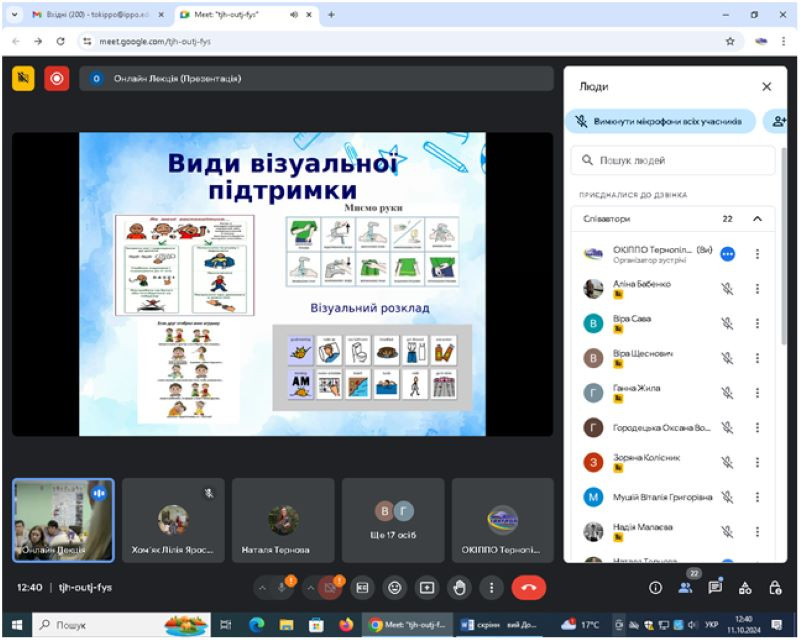800x640 pixels.
Task: Switch to the Gmail inbox browser tab
Action: point(98,15)
